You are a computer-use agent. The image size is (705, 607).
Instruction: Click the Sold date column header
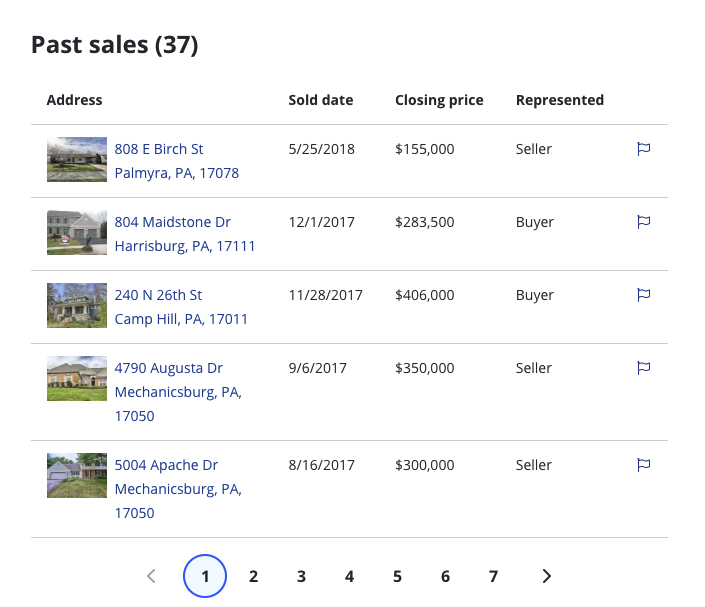tap(320, 100)
